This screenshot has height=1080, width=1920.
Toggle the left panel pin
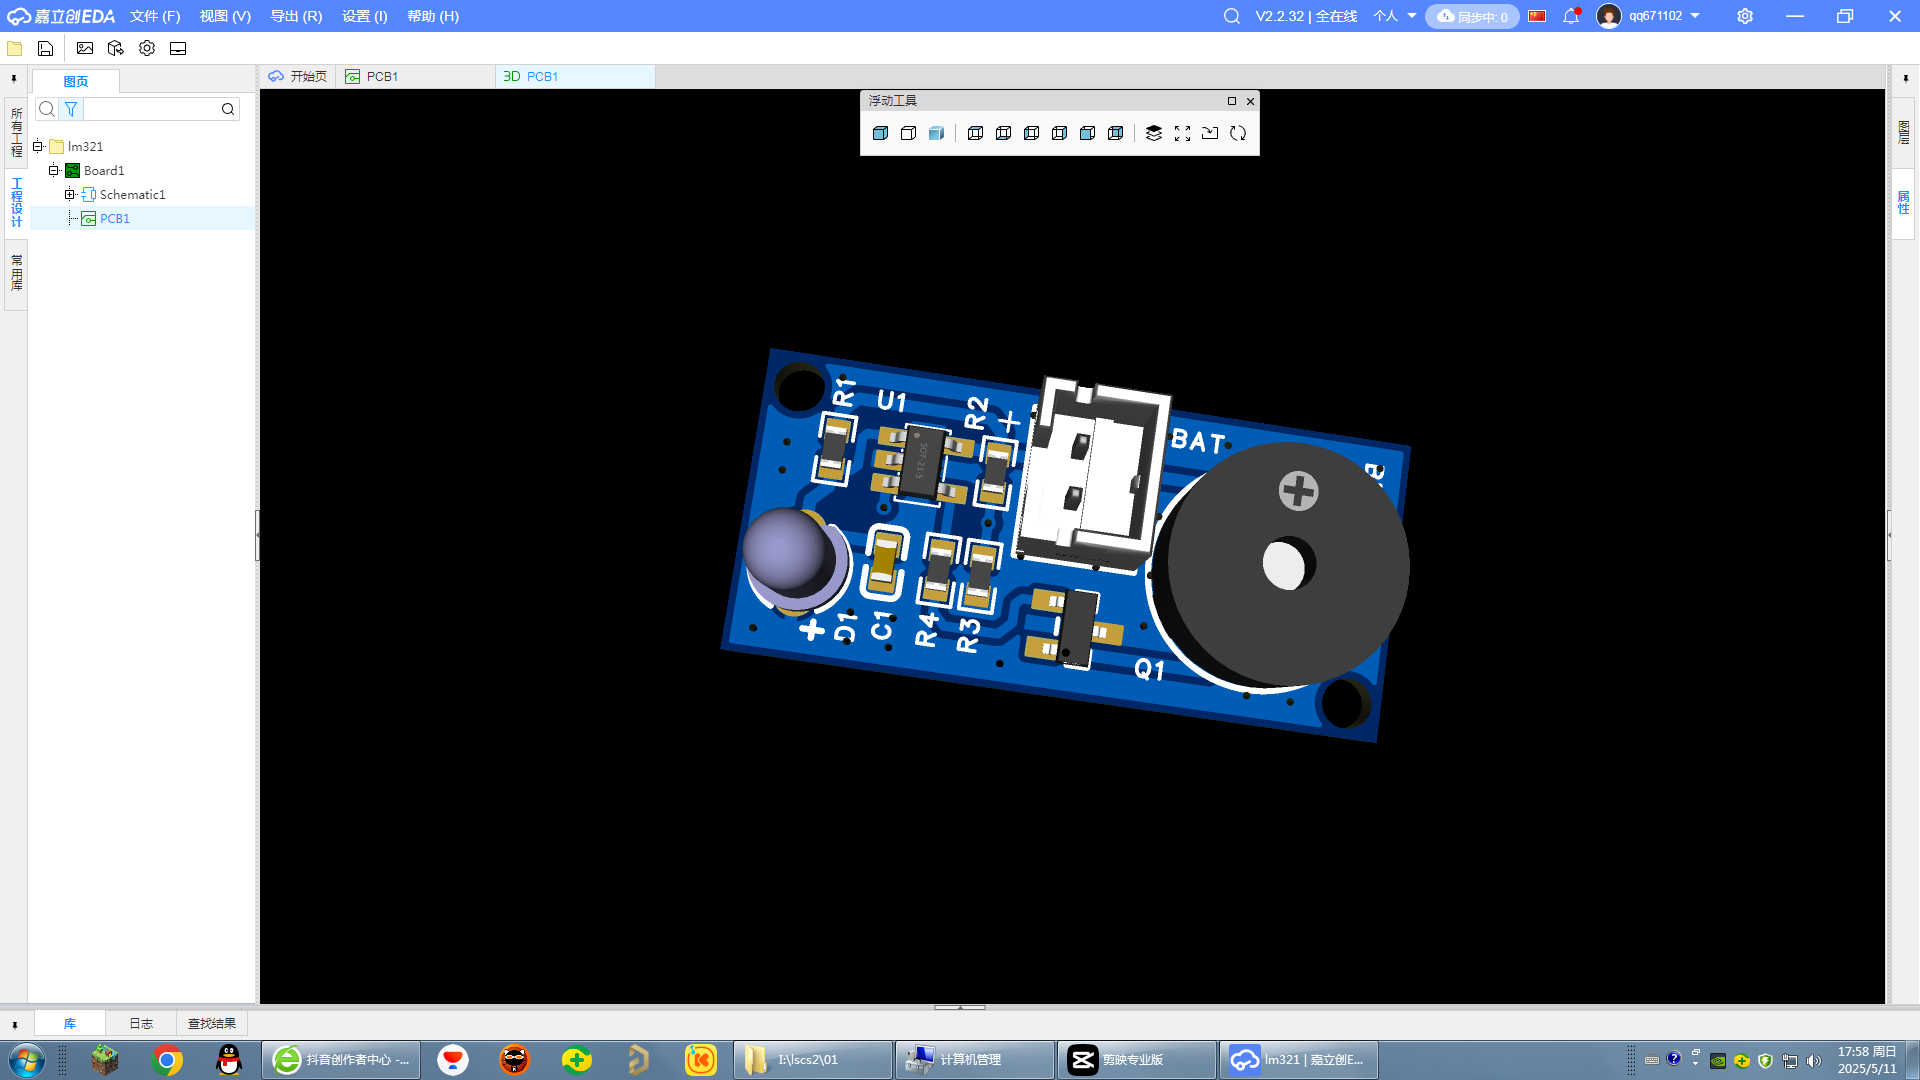[14, 78]
